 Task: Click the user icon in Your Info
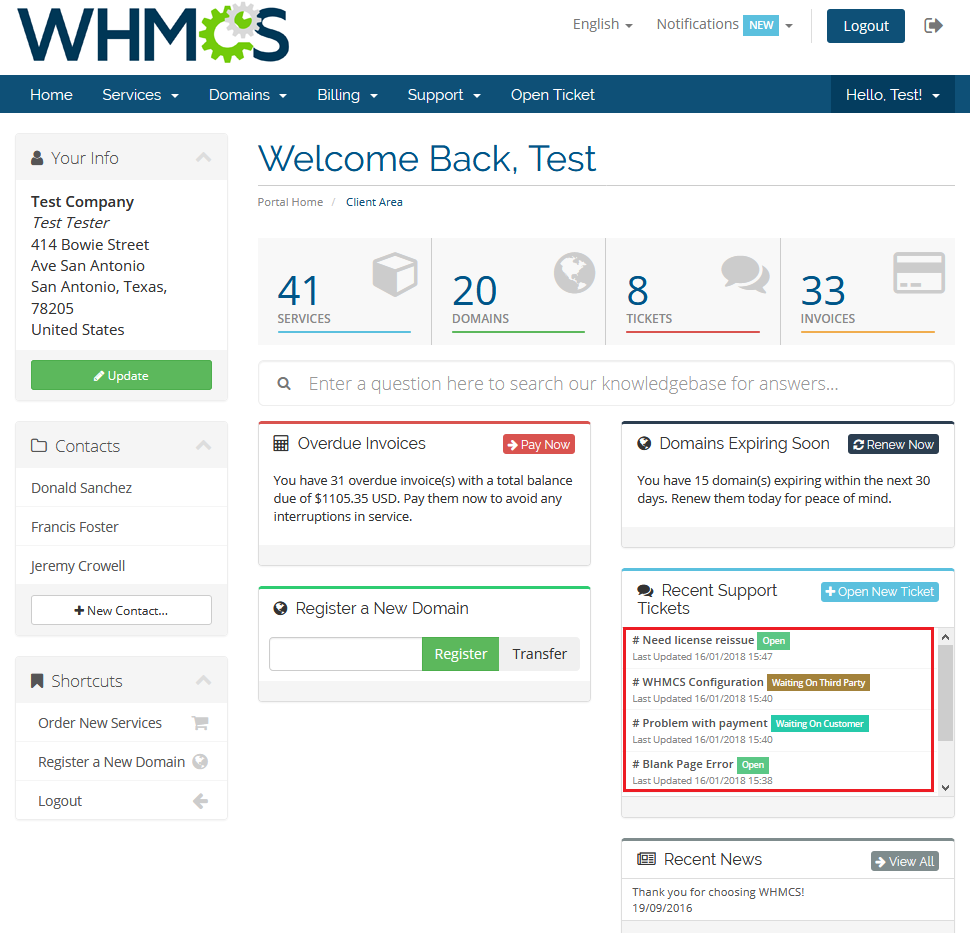click(37, 158)
